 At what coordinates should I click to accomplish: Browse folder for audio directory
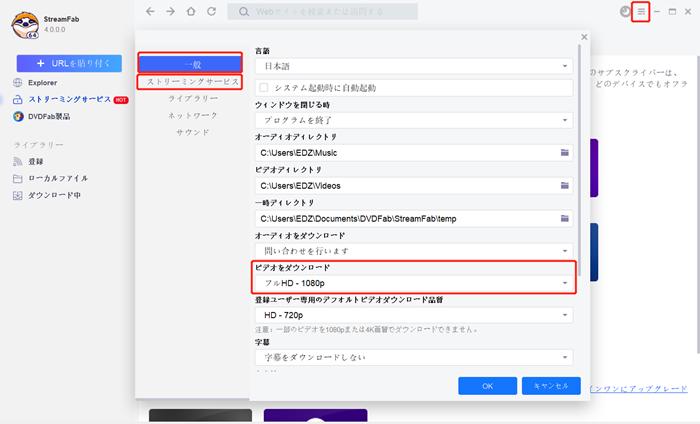565,153
